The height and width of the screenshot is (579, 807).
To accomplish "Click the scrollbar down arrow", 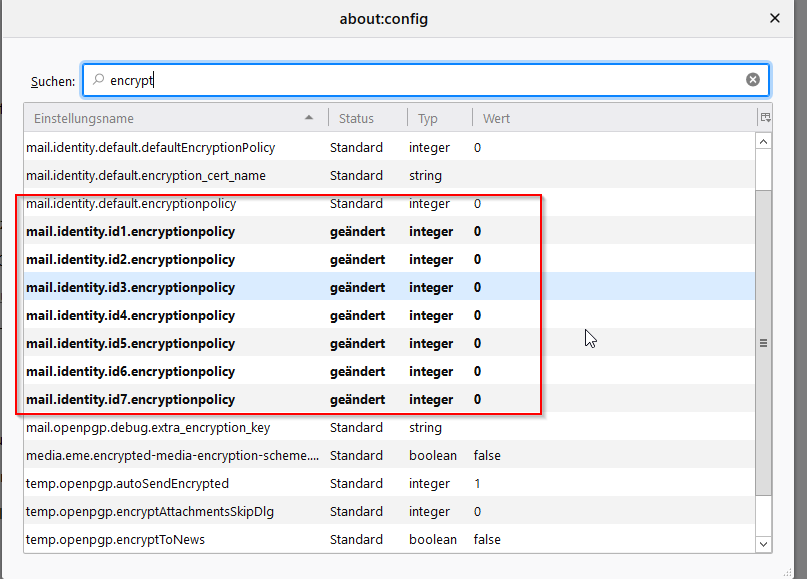I will [764, 543].
